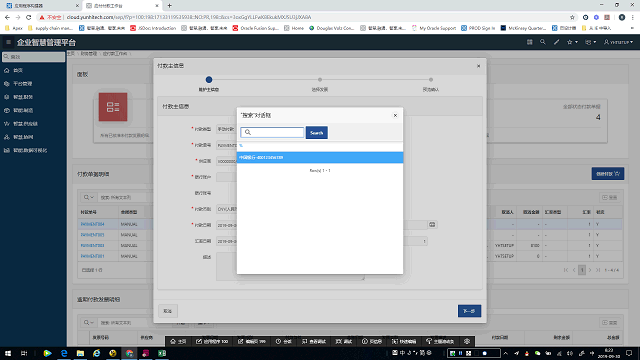Open the PAYMENT001 link in table
This screenshot has height=360, width=640.
click(92, 256)
